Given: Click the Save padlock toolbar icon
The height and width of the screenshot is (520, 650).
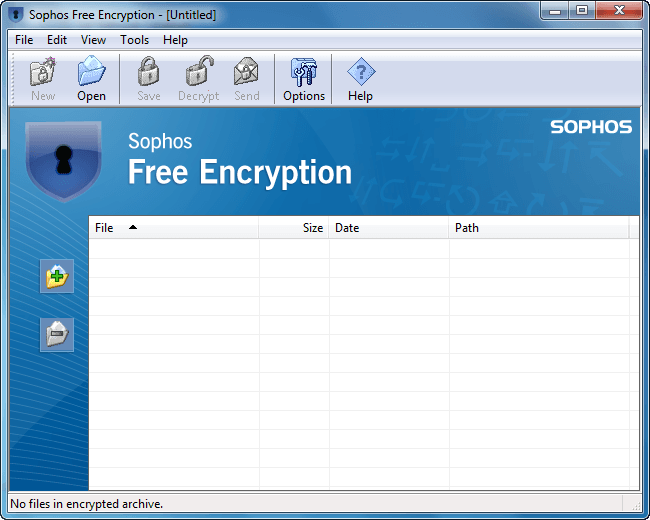Looking at the screenshot, I should (x=148, y=71).
